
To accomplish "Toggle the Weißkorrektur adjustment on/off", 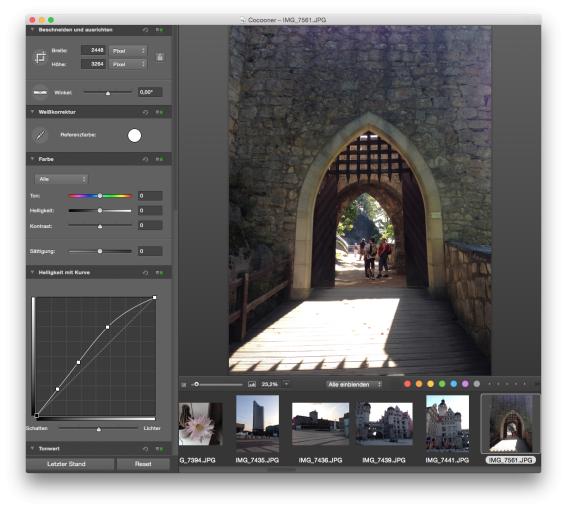I will coord(159,112).
